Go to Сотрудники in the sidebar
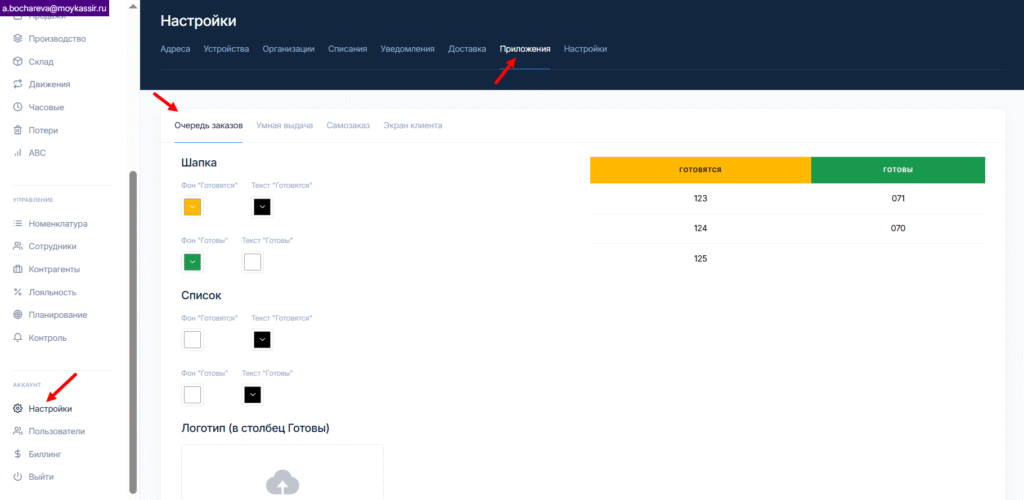 point(52,246)
